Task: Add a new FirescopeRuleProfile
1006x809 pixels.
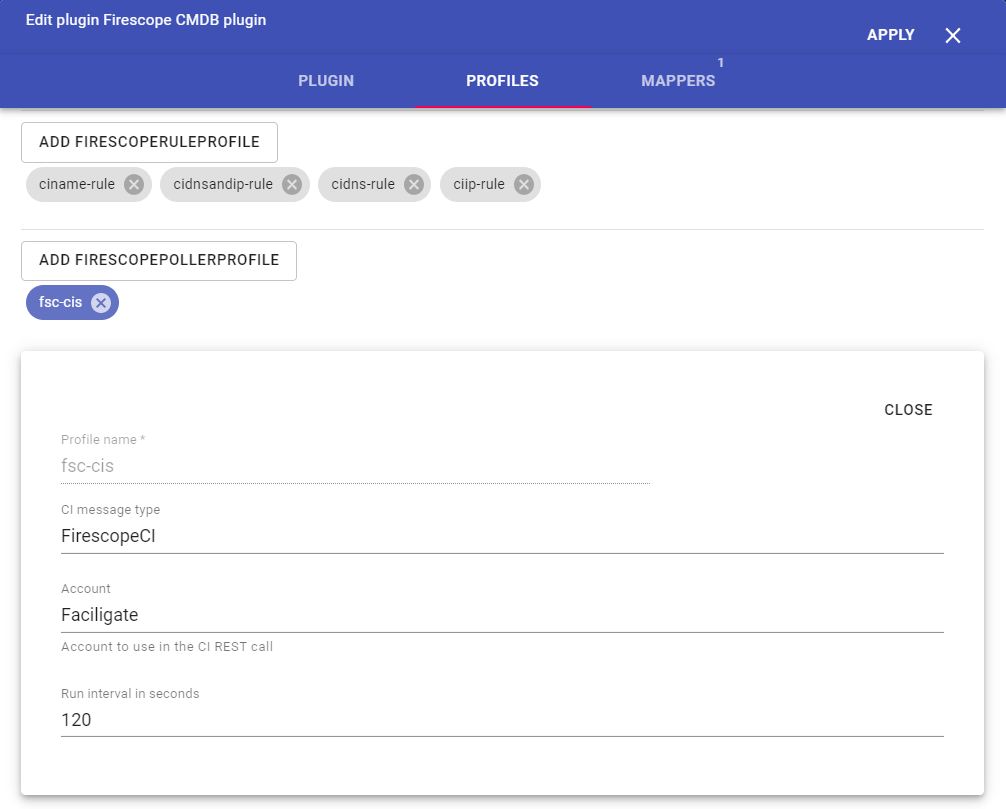Action: (x=149, y=142)
